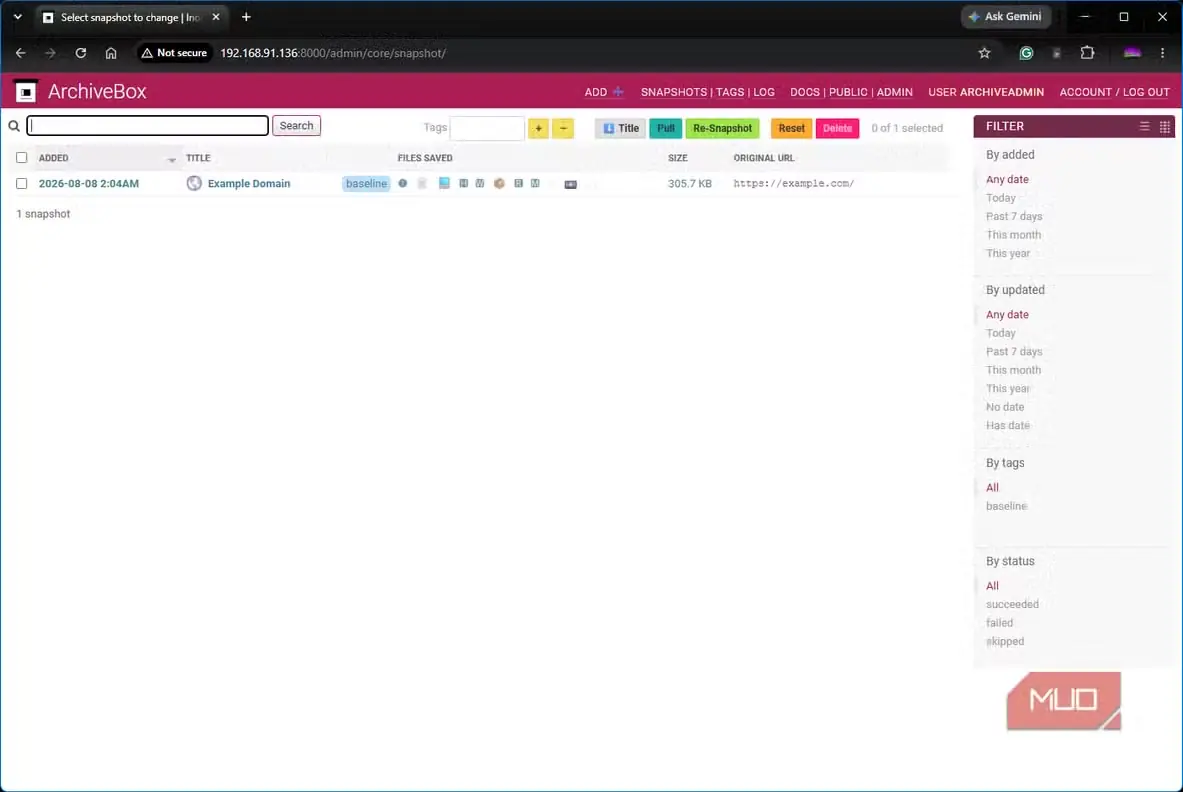This screenshot has height=792, width=1183.
Task: Open the https://example.com/ original URL
Action: [794, 183]
